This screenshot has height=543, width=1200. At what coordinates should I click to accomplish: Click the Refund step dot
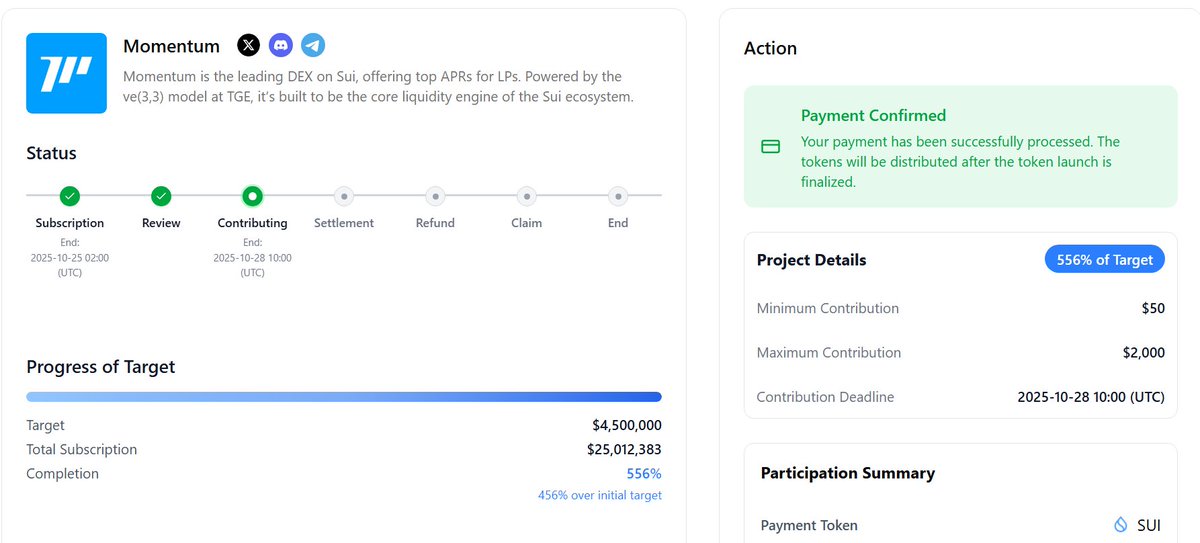coord(435,196)
